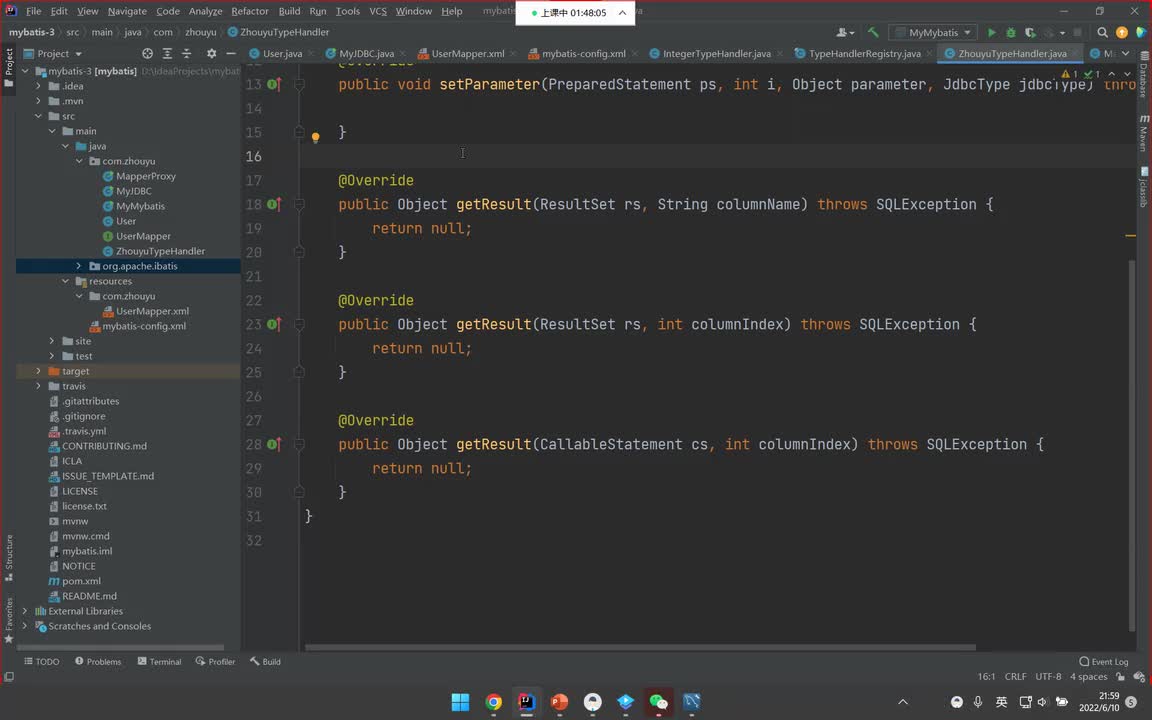Click the yellow lightbulb intention icon
1152x720 pixels.
point(315,138)
